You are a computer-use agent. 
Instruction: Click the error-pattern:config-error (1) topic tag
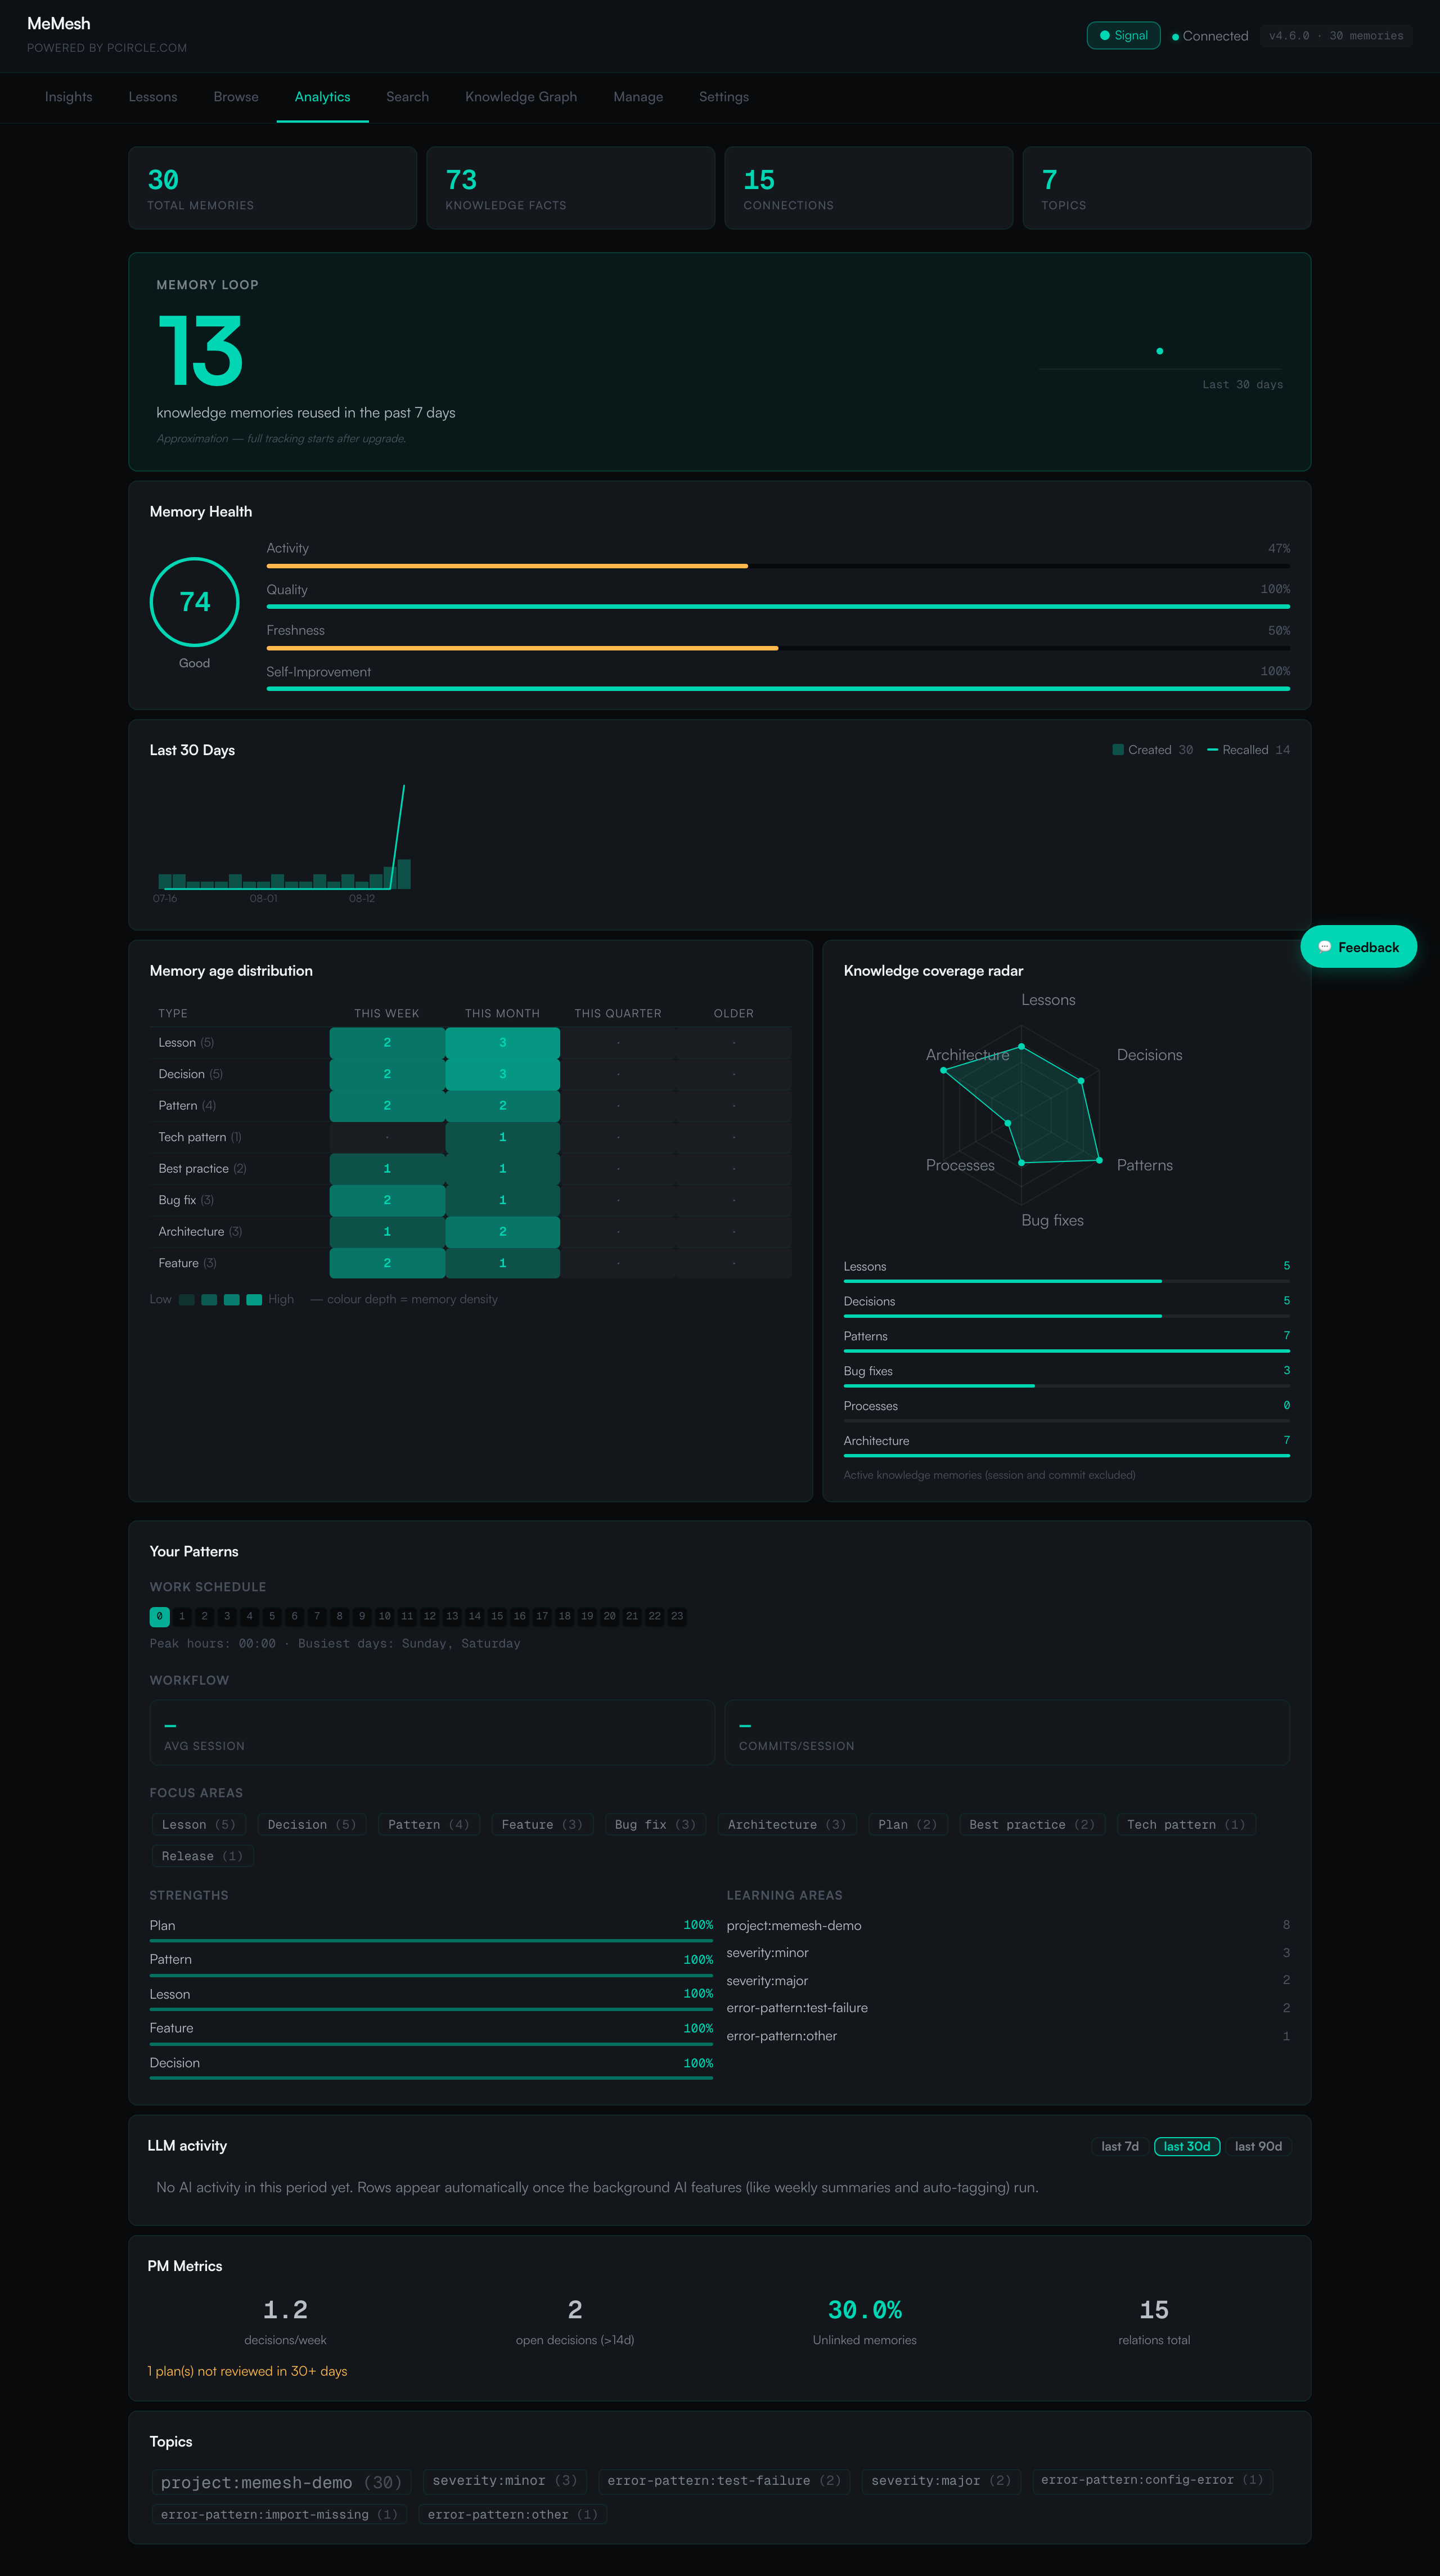[x=1152, y=2481]
